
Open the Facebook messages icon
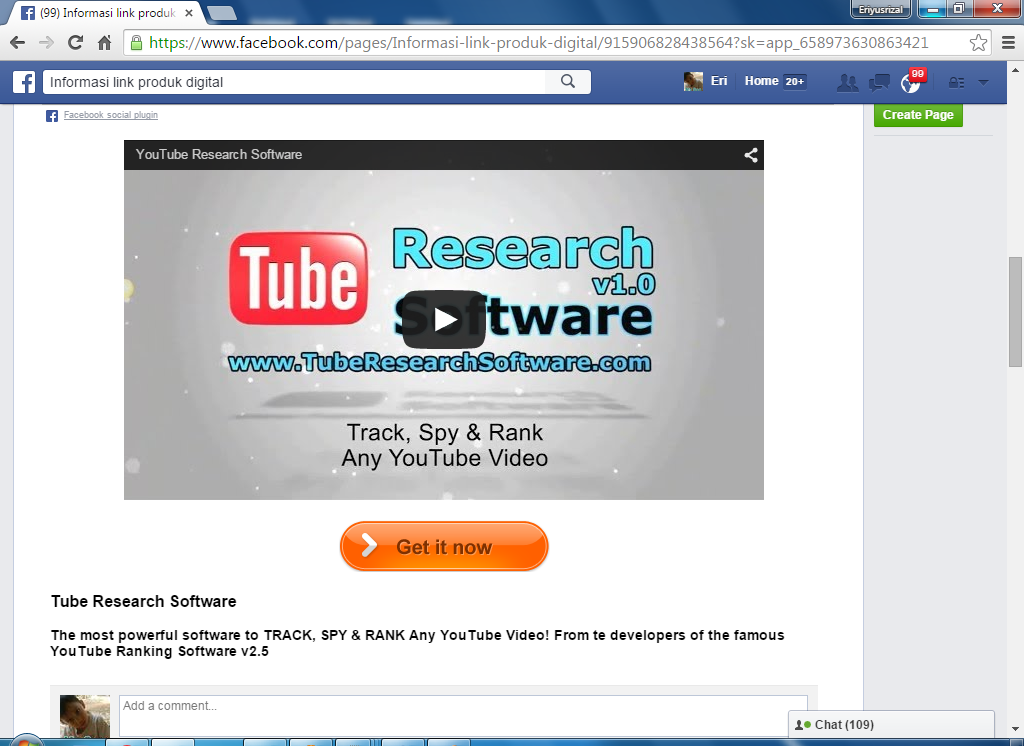(x=879, y=83)
